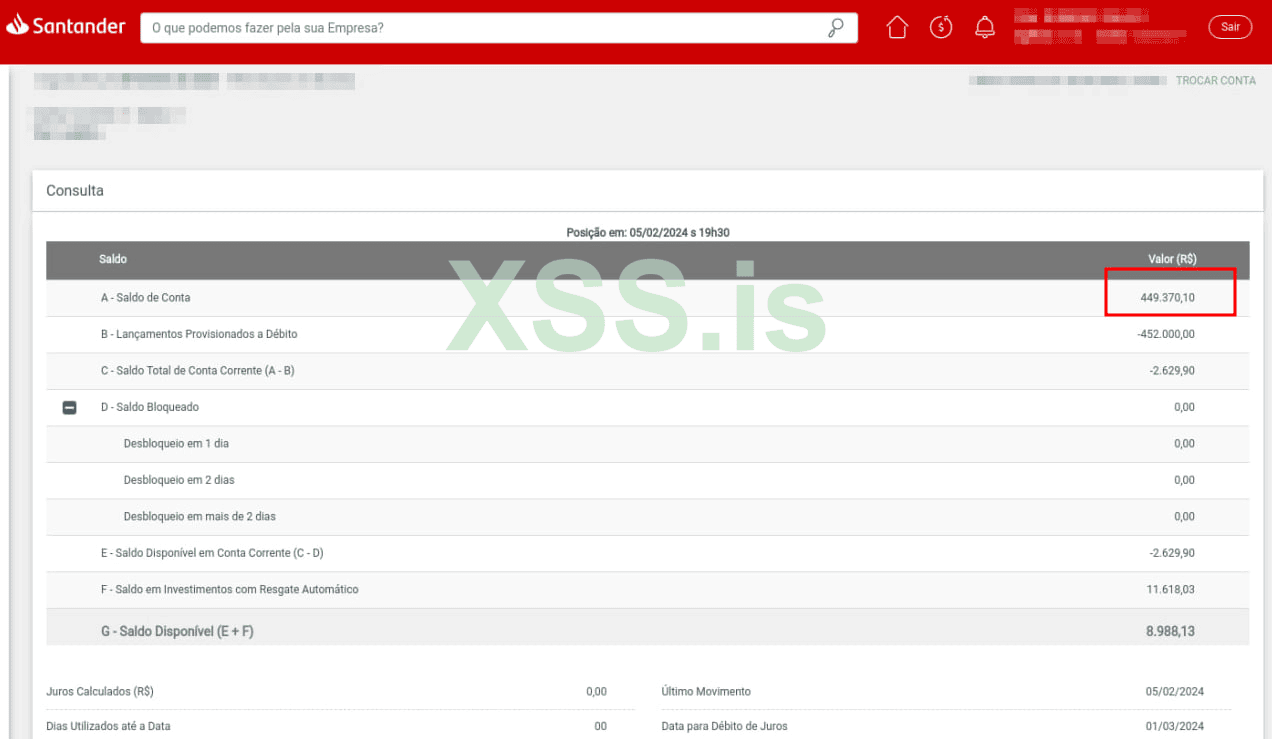Screen dimensions: 1272x739
Task: Click Juros Calculados (R$) label
Action: (100, 692)
